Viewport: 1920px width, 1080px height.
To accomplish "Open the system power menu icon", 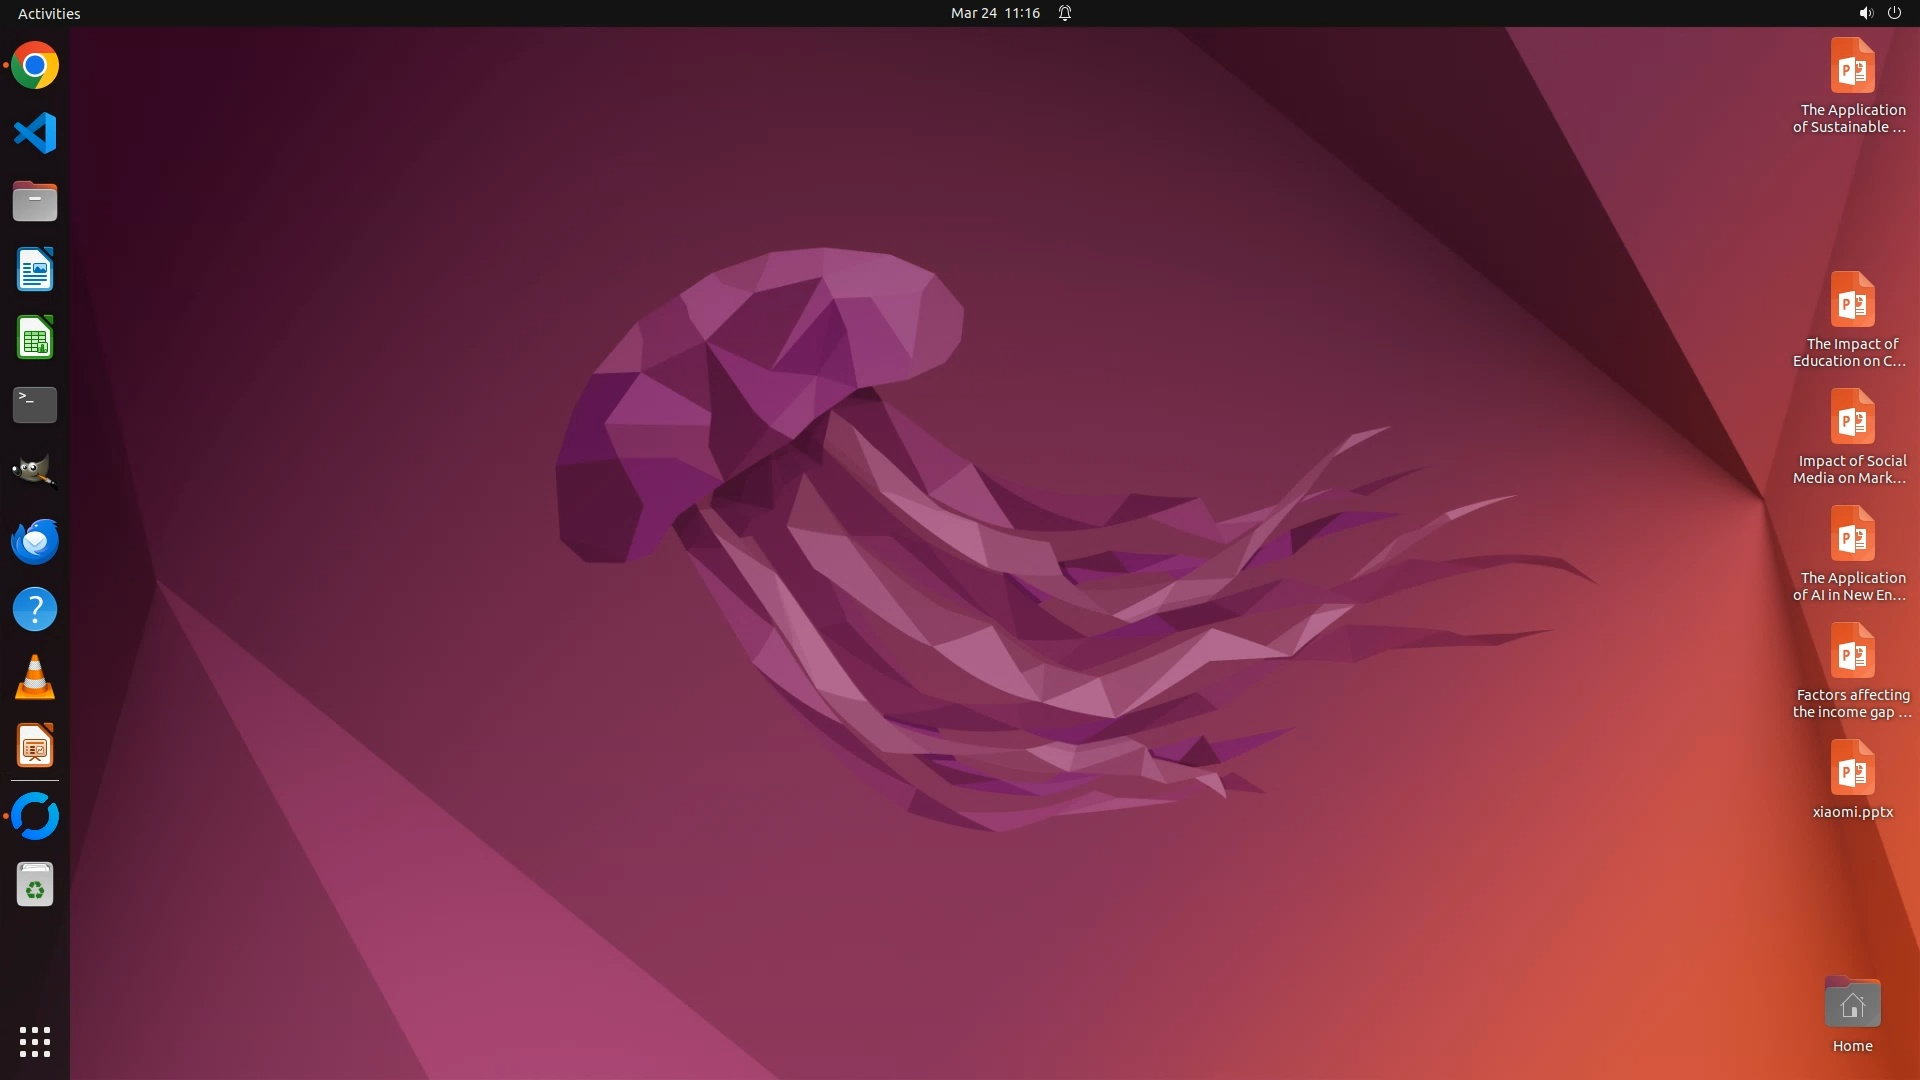I will click(x=1894, y=13).
